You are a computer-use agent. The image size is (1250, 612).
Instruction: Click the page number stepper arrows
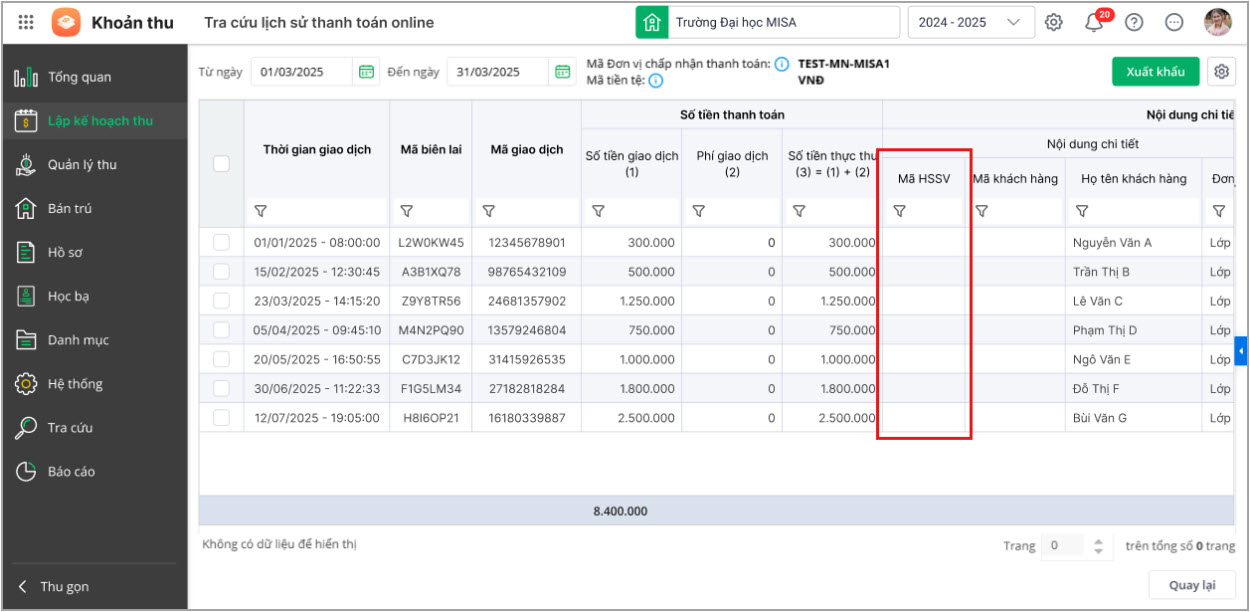click(1098, 546)
